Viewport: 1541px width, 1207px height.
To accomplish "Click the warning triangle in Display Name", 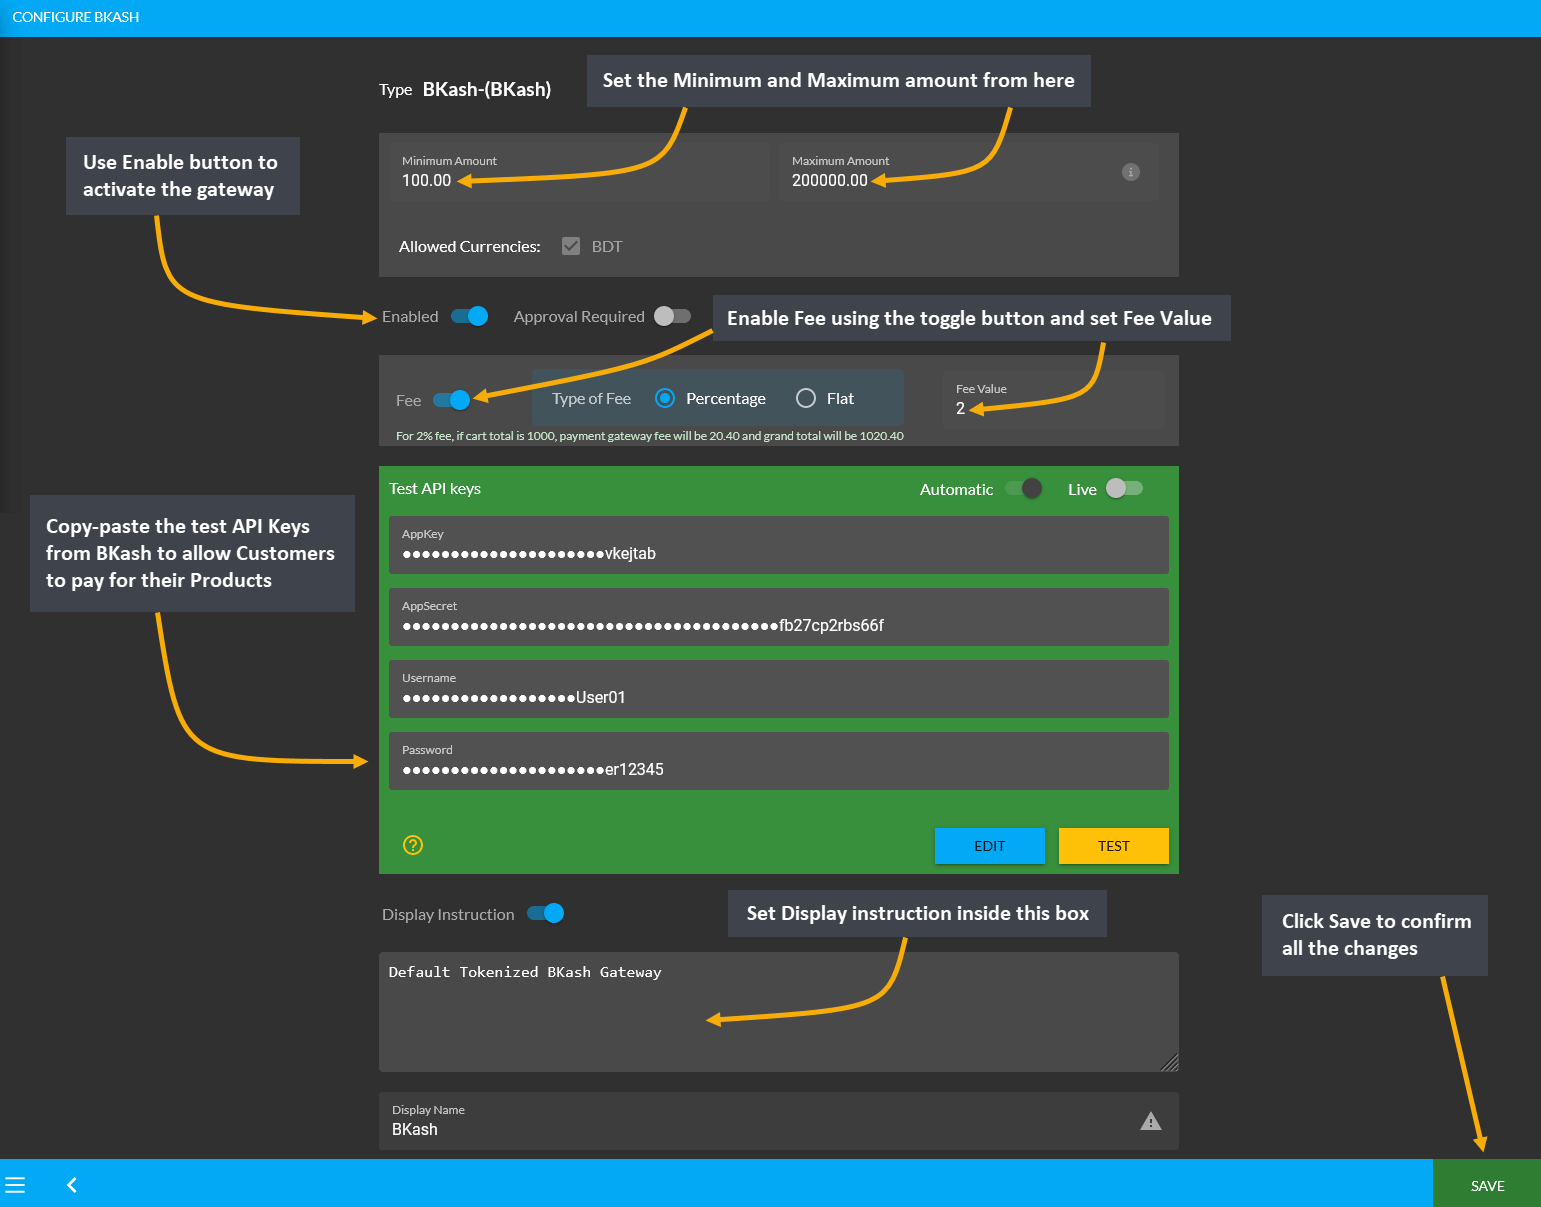I will point(1151,1121).
